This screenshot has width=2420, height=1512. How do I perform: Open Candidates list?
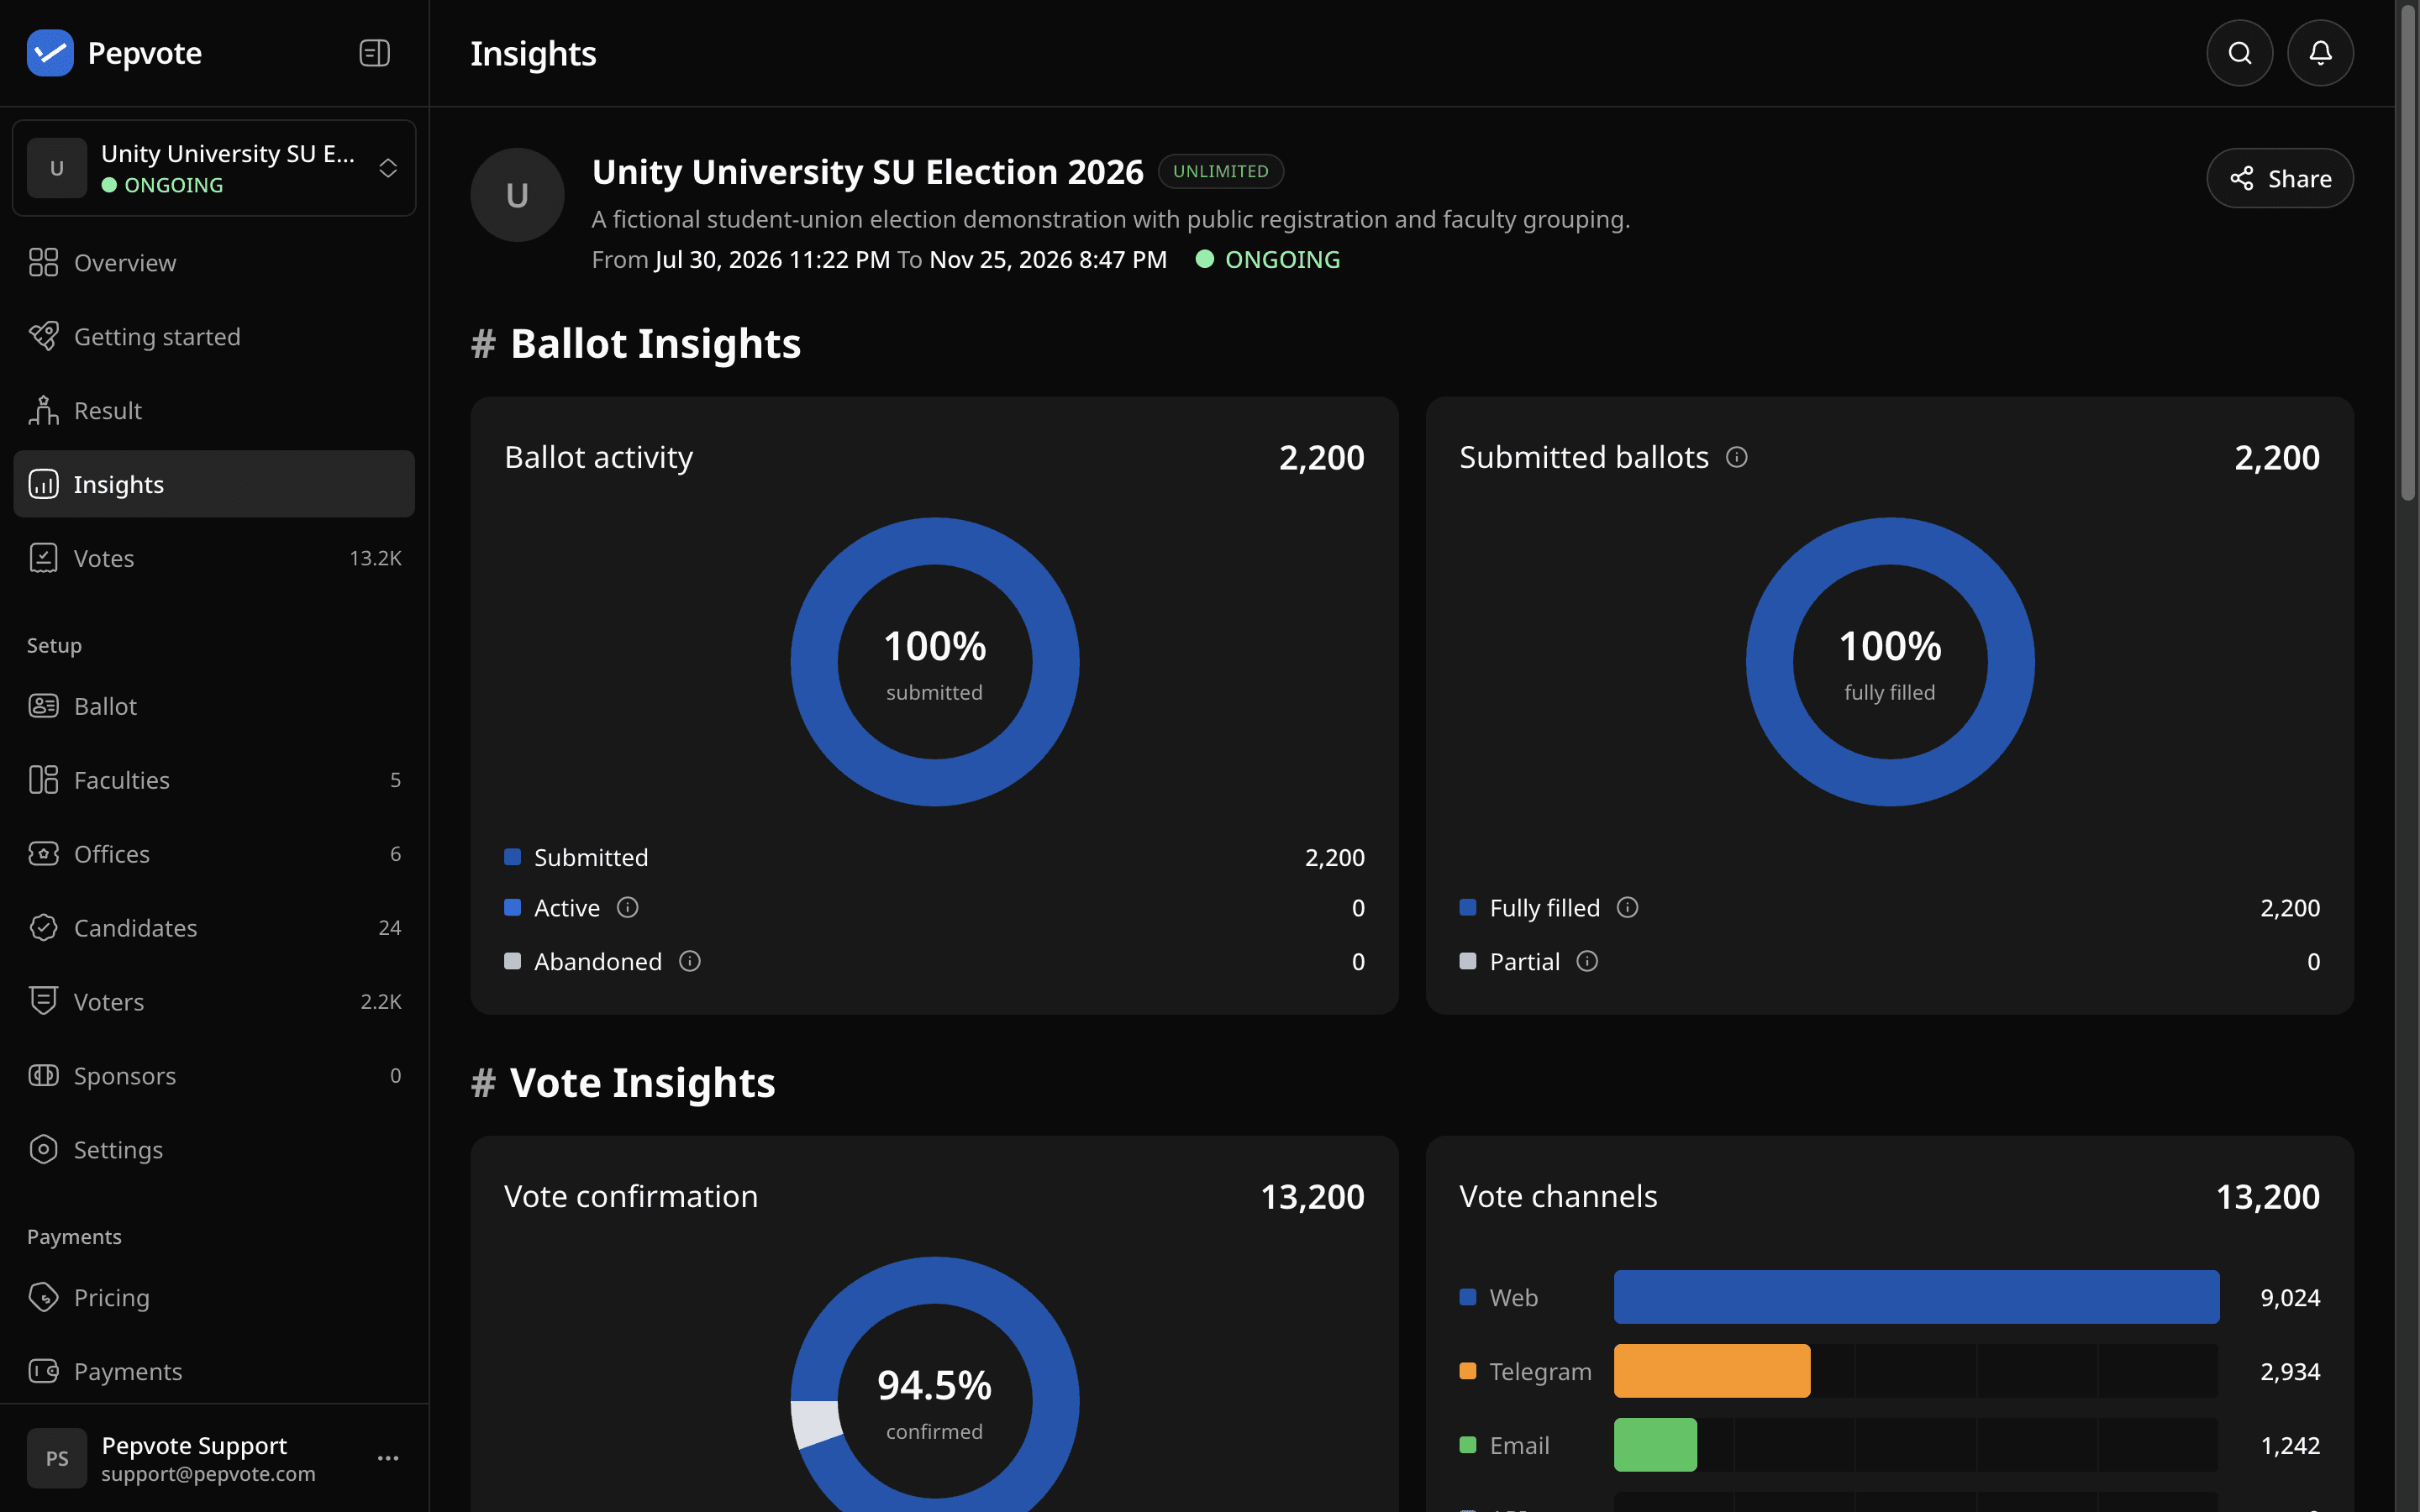coord(214,928)
